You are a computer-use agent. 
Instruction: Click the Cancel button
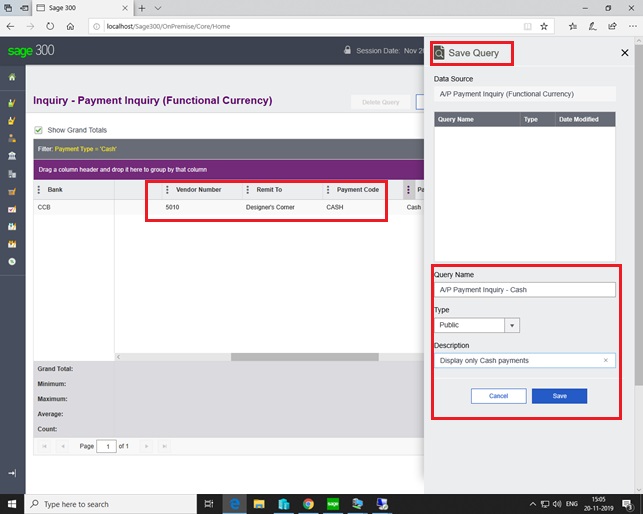[x=498, y=396]
